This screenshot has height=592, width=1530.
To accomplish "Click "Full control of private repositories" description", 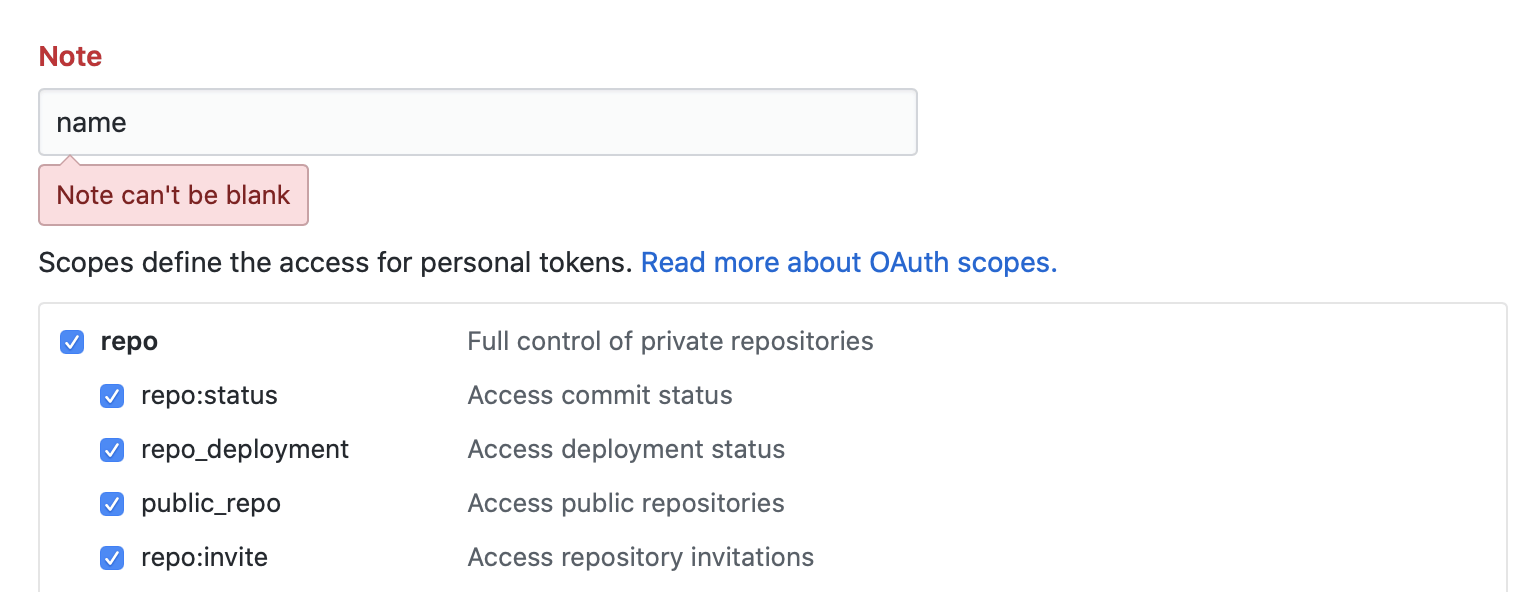I will 670,342.
